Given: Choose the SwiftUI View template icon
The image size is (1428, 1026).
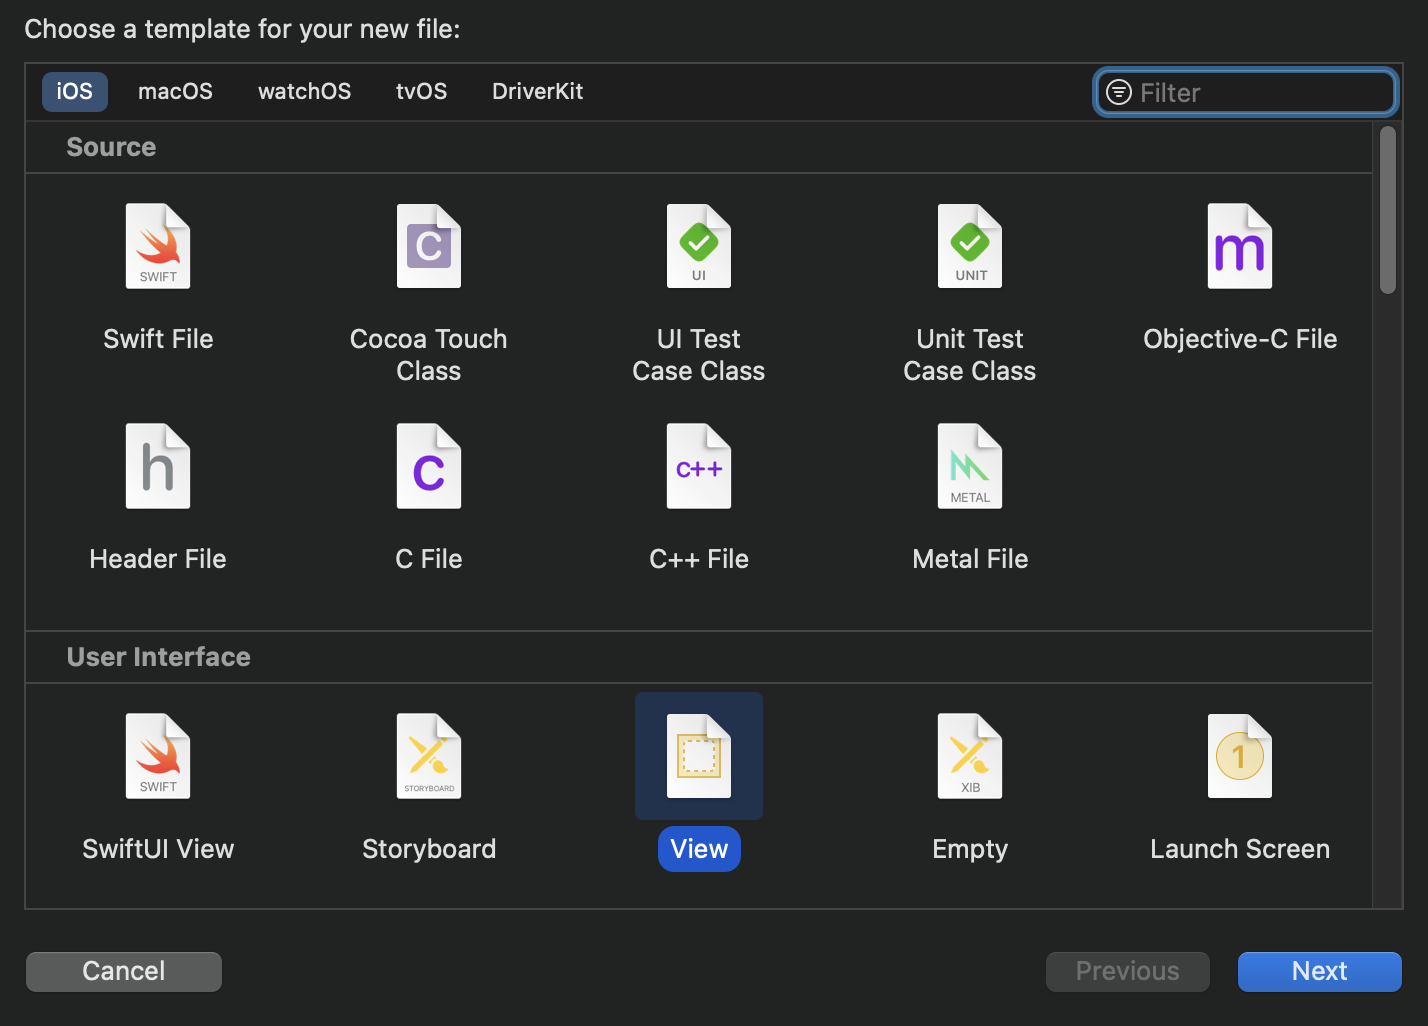Looking at the screenshot, I should pyautogui.click(x=158, y=756).
